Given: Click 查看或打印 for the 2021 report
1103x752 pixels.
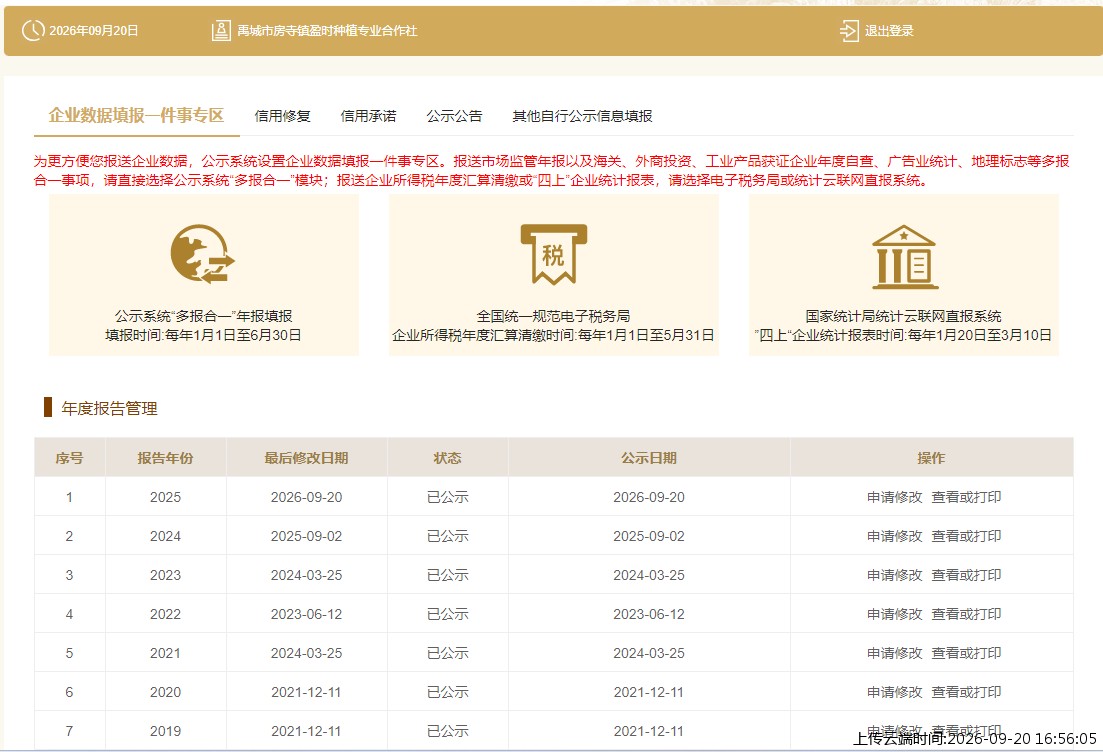Looking at the screenshot, I should 966,654.
